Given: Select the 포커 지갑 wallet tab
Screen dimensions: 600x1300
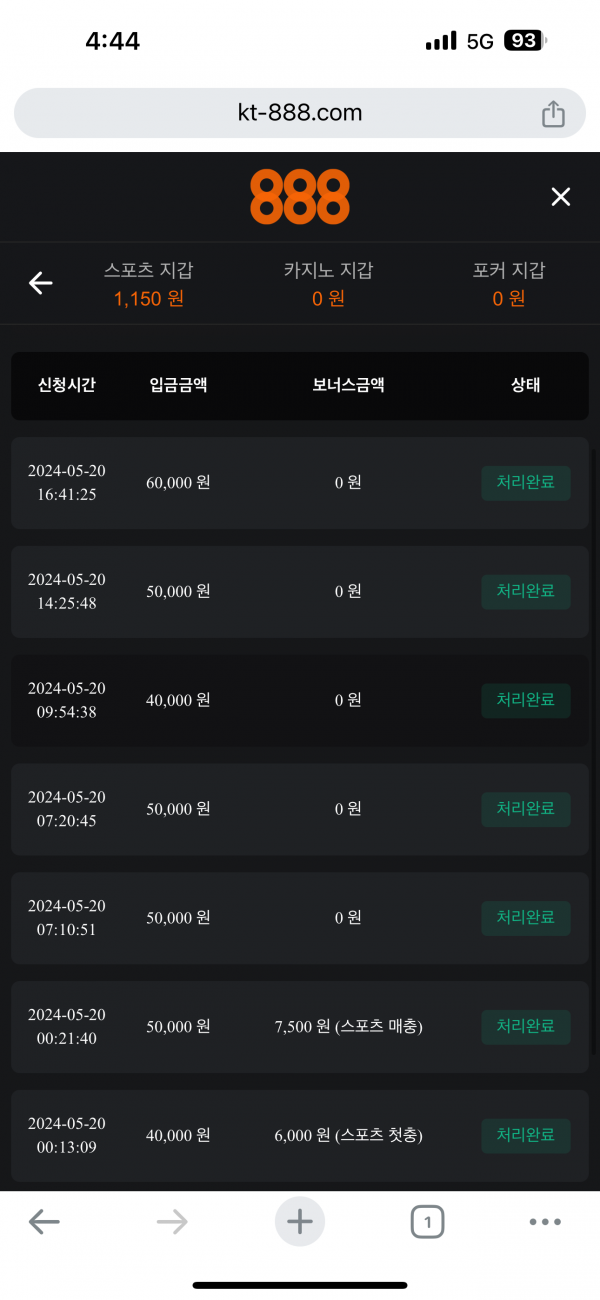Looking at the screenshot, I should pyautogui.click(x=509, y=284).
